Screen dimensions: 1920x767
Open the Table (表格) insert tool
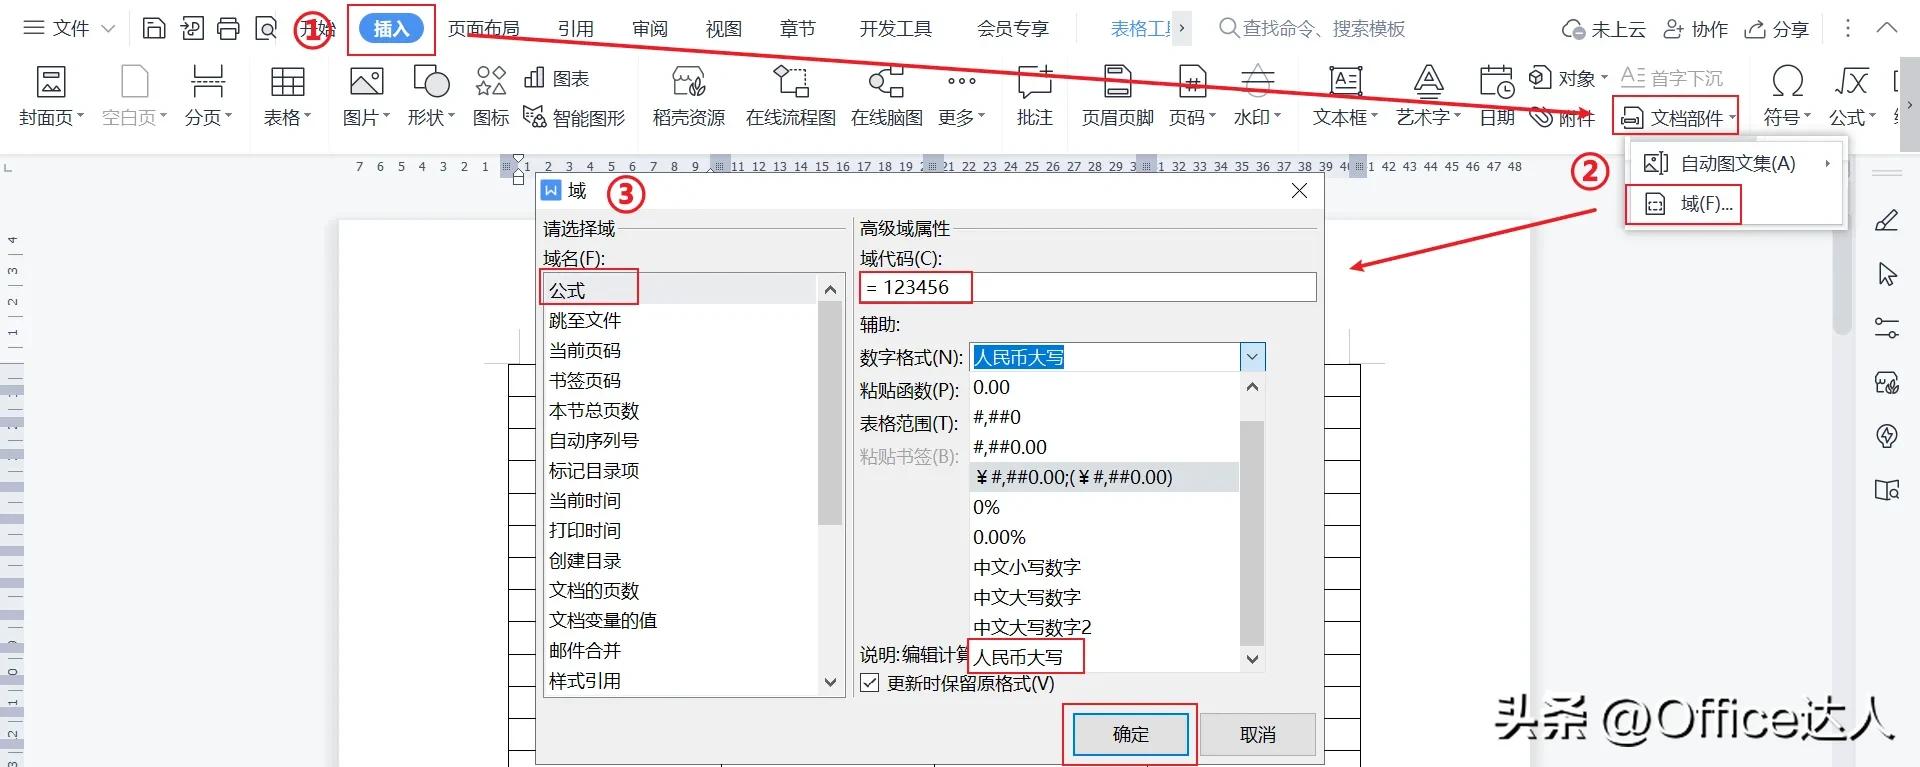point(287,96)
